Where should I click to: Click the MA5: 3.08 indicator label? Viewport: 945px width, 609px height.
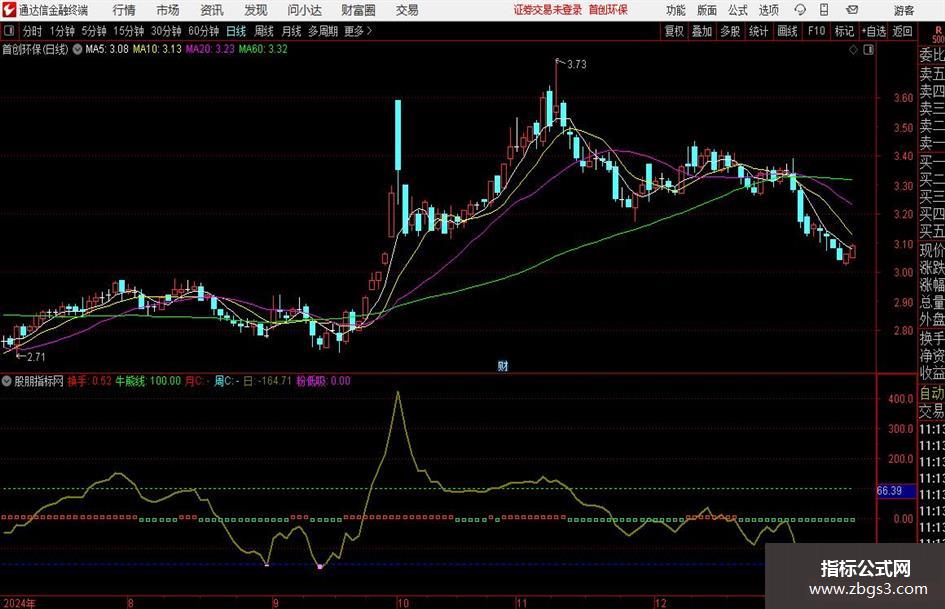107,49
